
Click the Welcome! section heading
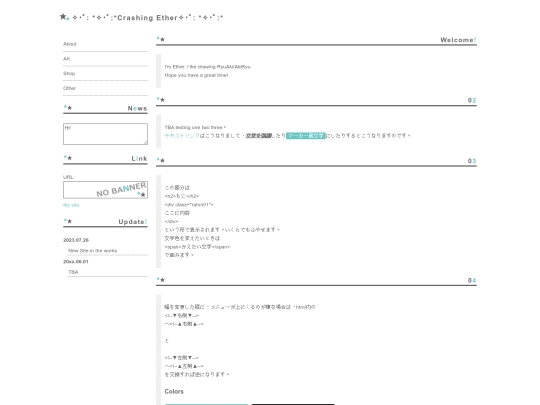[458, 40]
